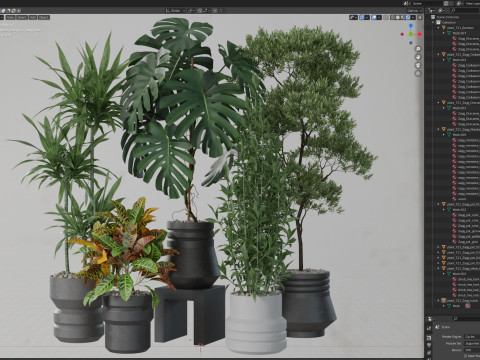The image size is (480, 360).
Task: Open the Output properties tab
Action: coord(429,345)
